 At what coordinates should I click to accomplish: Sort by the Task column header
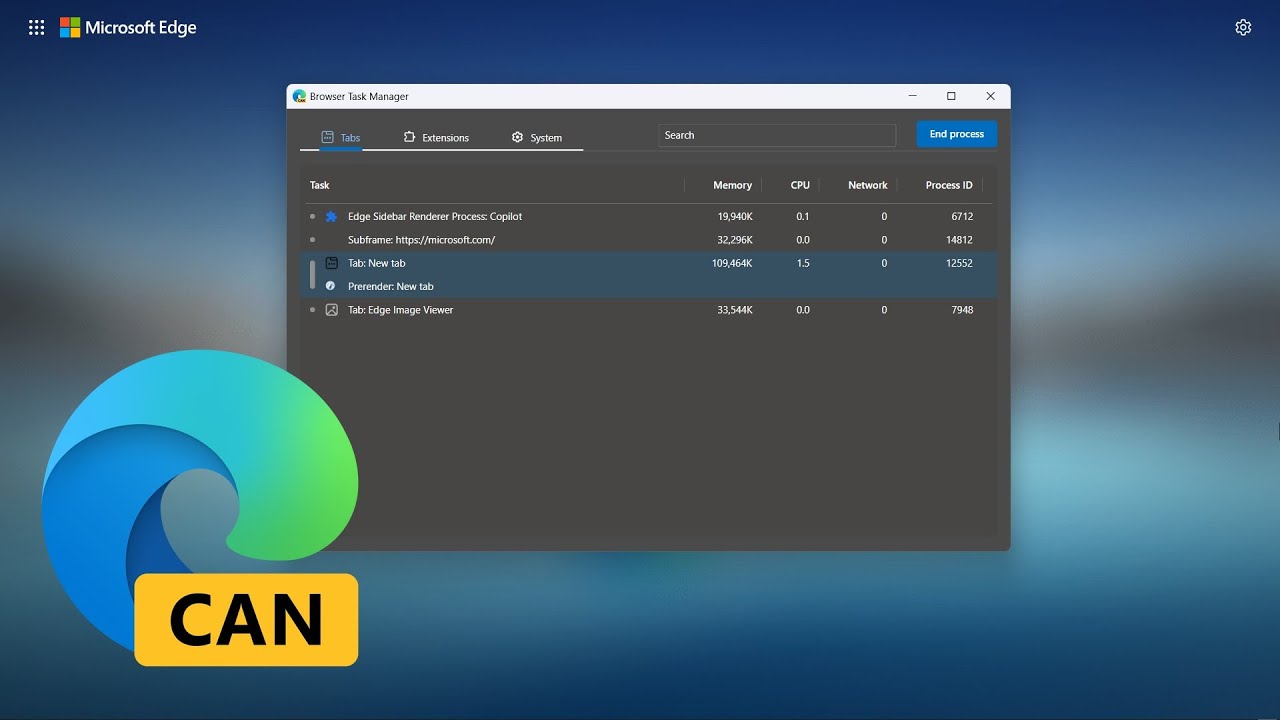pyautogui.click(x=319, y=185)
